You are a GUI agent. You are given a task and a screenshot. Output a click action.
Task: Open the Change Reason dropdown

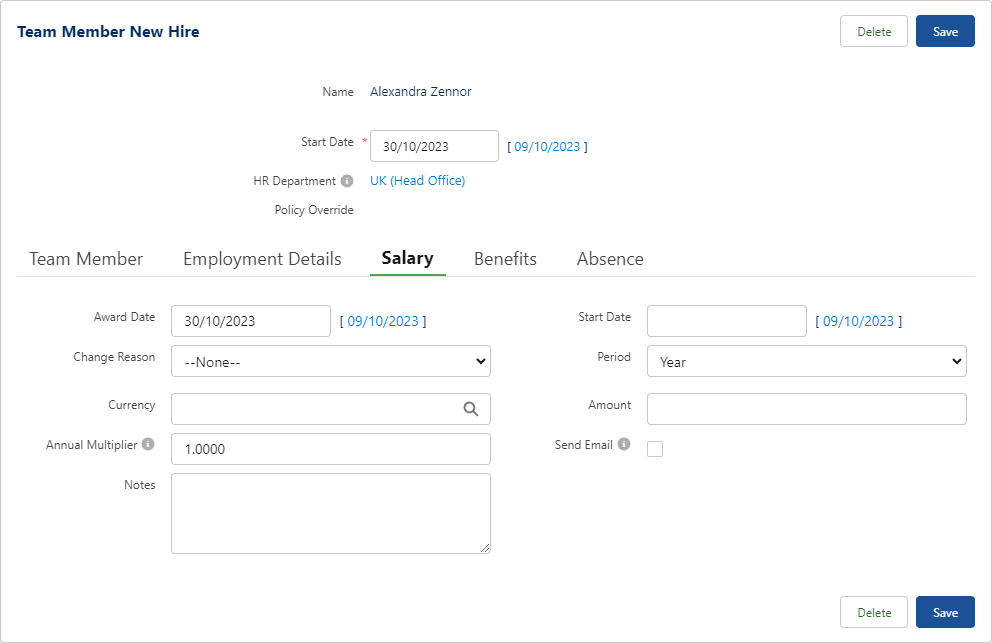tap(330, 361)
